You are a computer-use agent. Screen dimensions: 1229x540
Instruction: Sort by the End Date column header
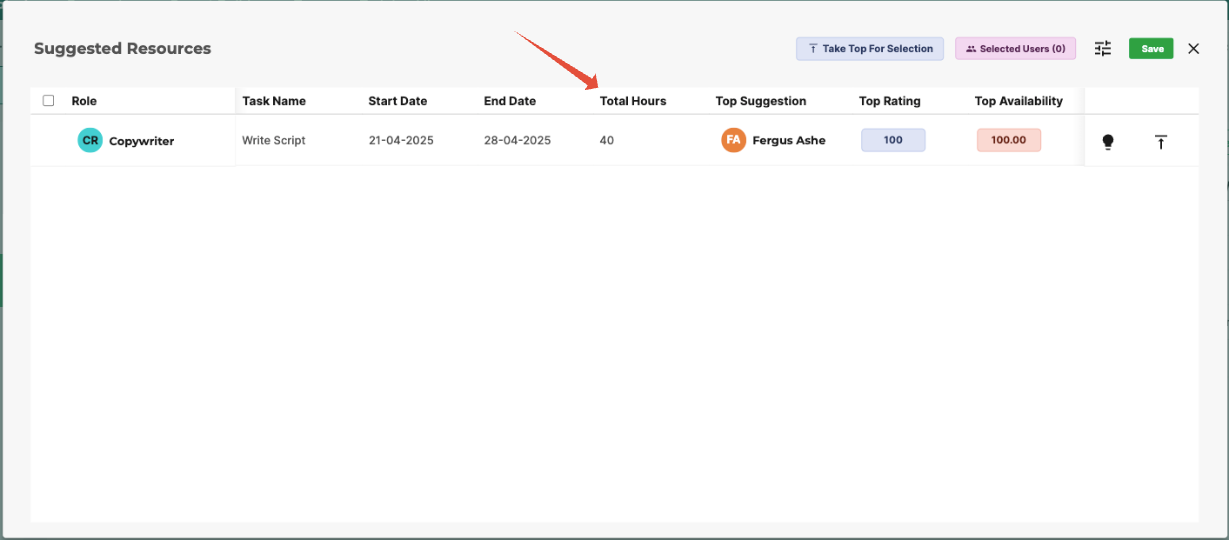pos(510,101)
